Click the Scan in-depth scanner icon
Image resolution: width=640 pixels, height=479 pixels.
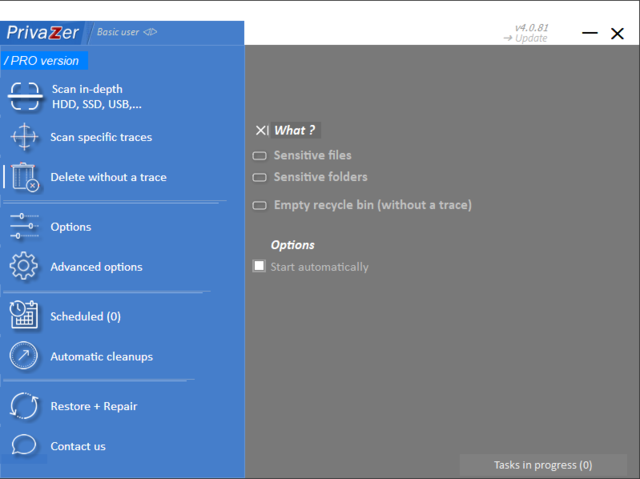(25, 96)
